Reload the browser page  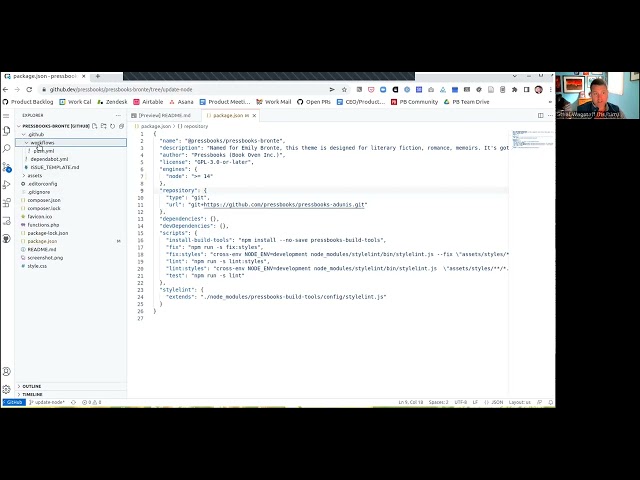coord(29,89)
